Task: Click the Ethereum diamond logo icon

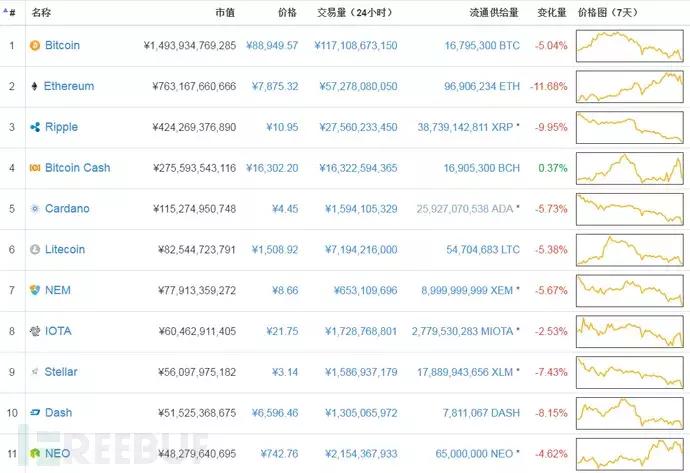Action: tap(35, 87)
